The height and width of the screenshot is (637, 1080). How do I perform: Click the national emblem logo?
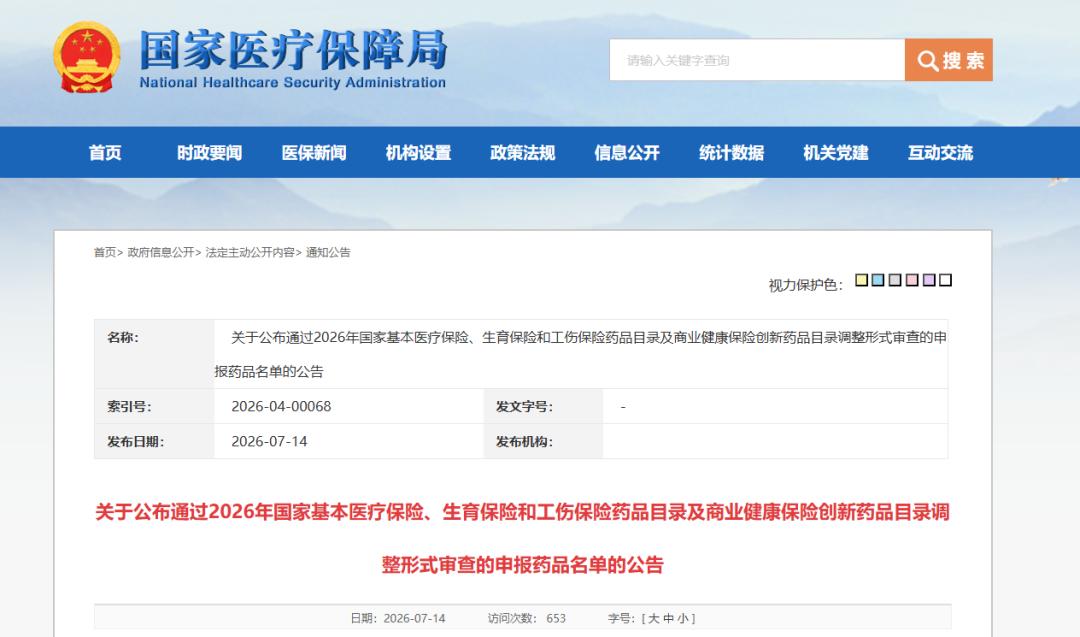87,57
